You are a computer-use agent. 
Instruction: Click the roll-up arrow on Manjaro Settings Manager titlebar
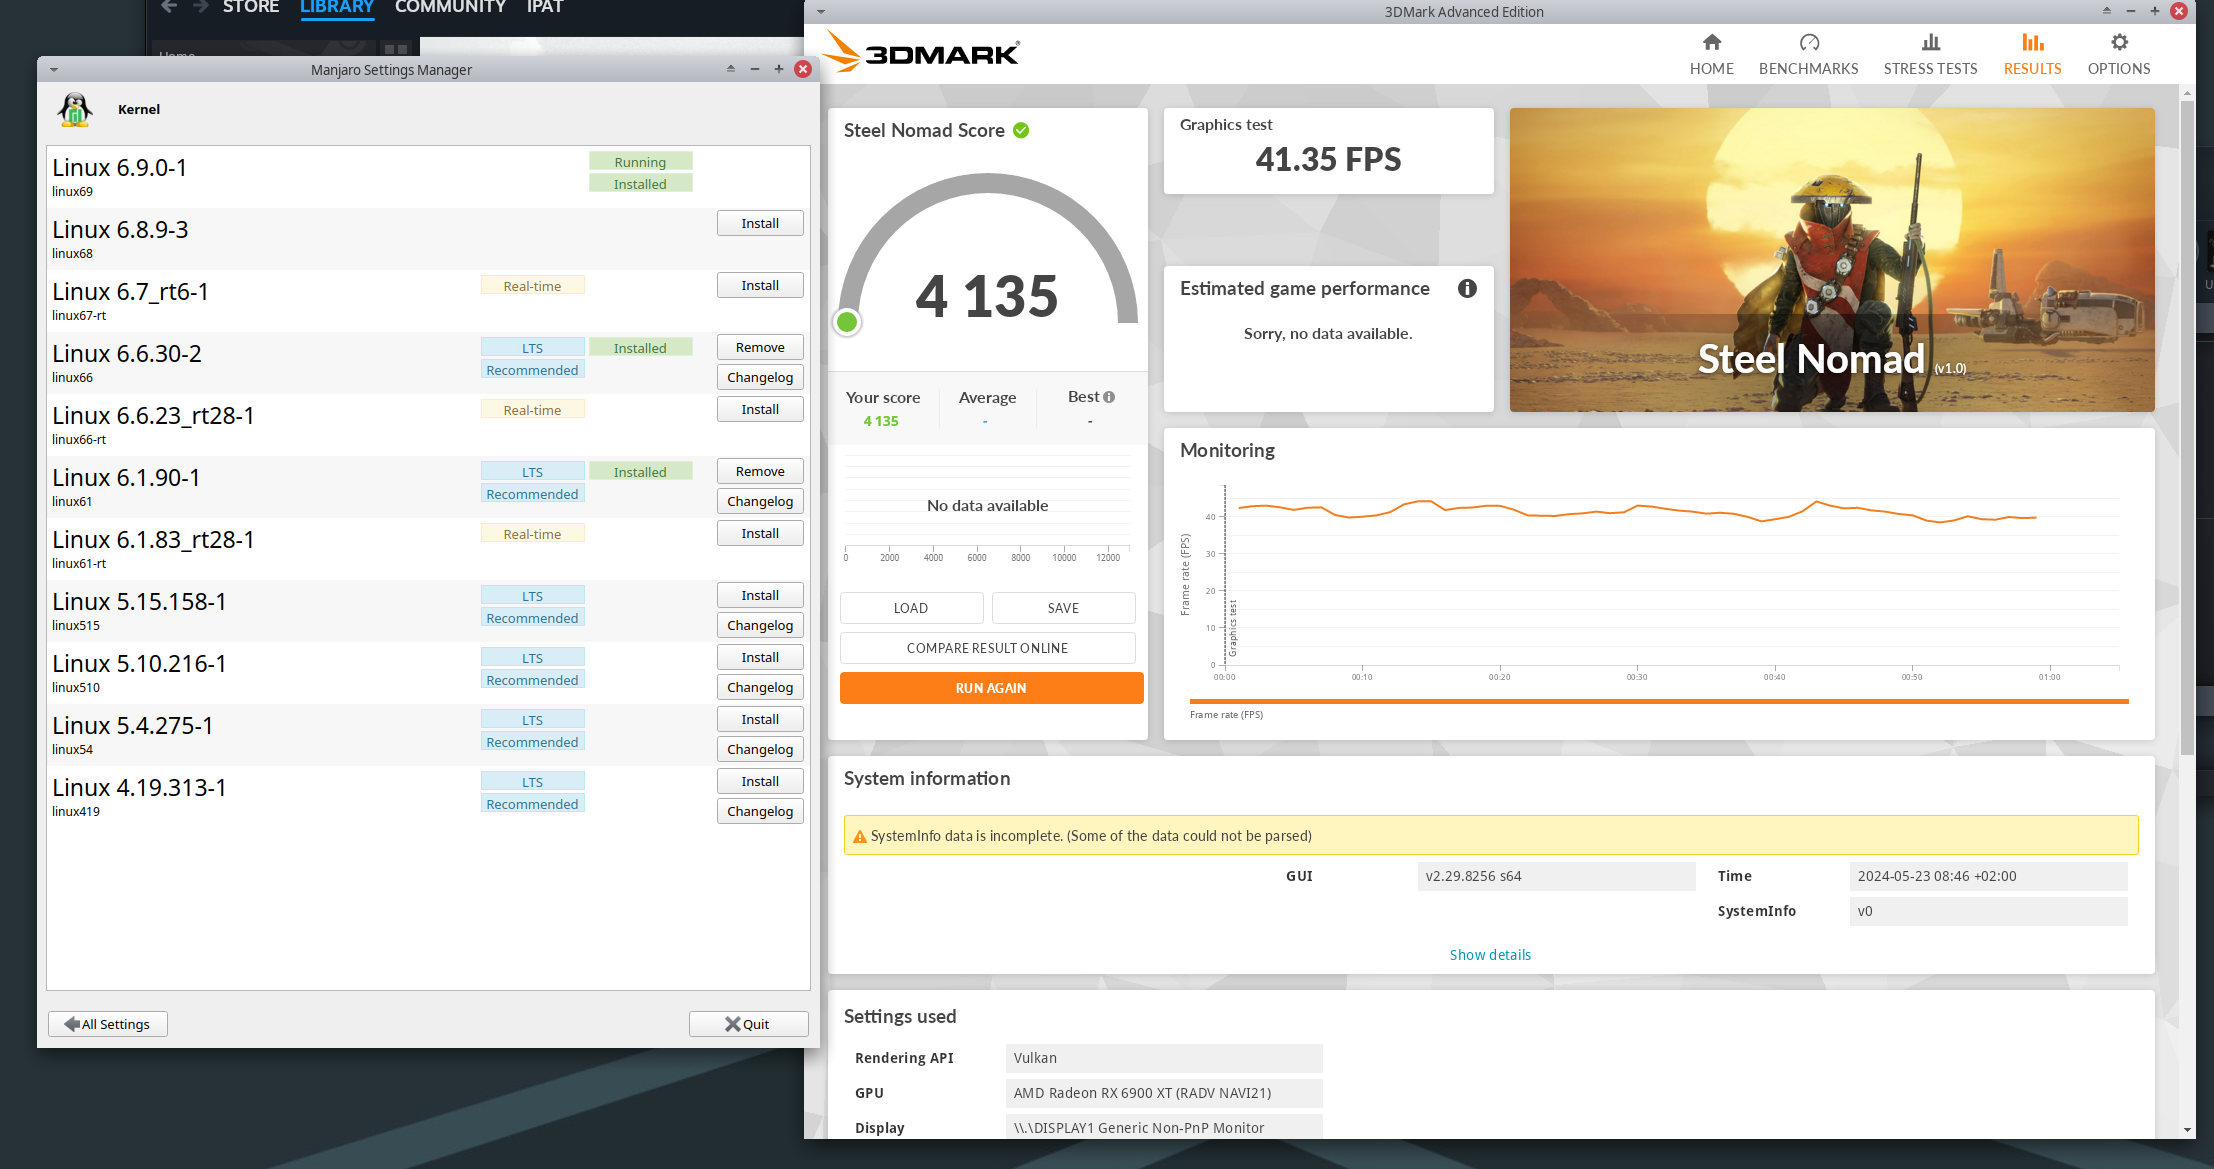[x=730, y=69]
